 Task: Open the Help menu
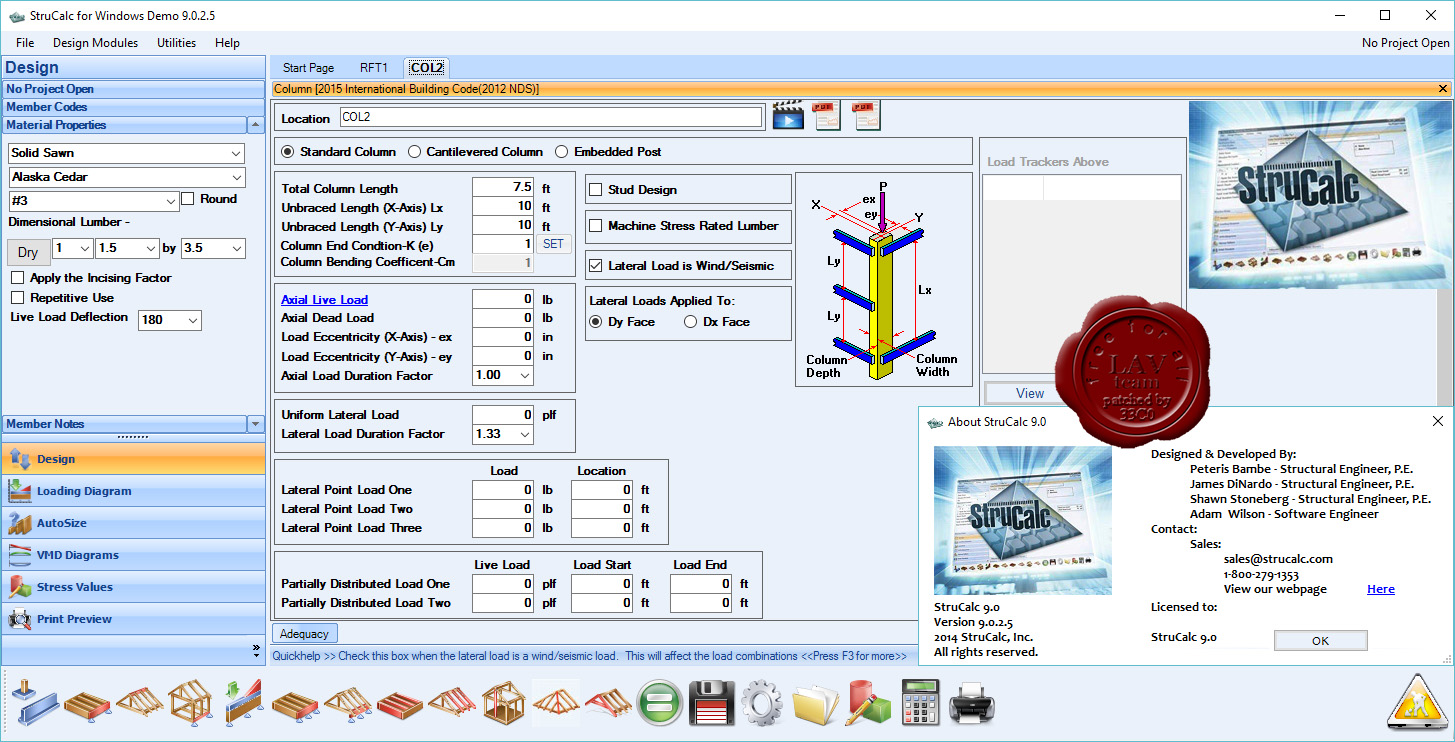pyautogui.click(x=227, y=43)
